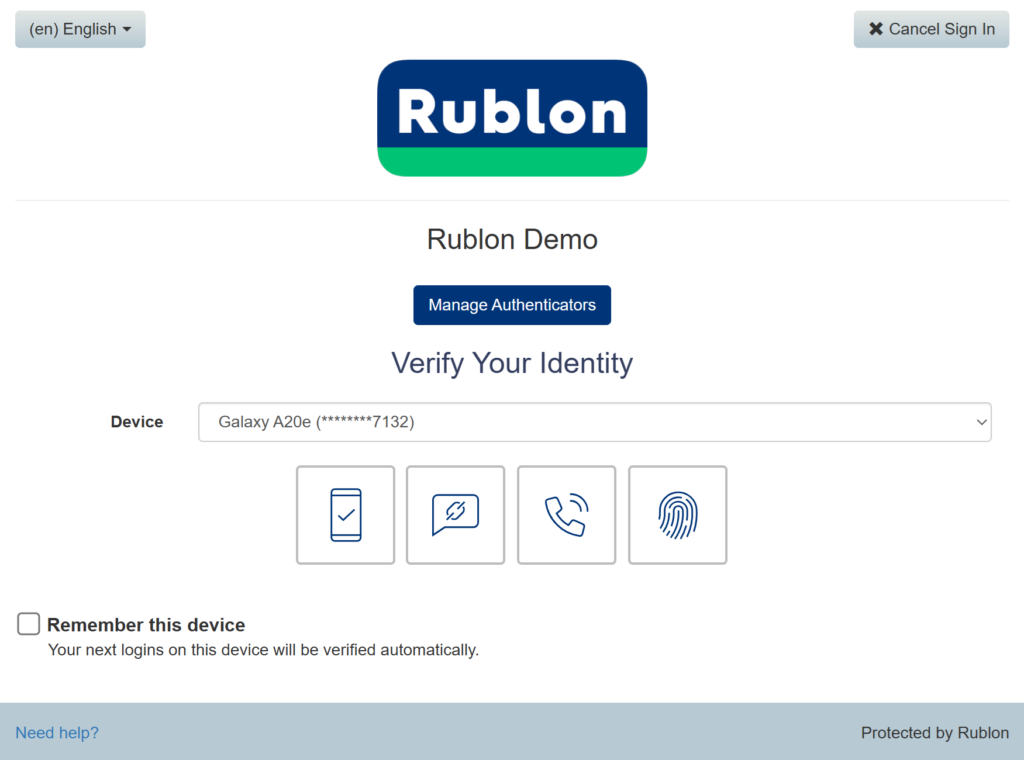Open Manage Authenticators
Viewport: 1024px width, 760px height.
(x=512, y=305)
